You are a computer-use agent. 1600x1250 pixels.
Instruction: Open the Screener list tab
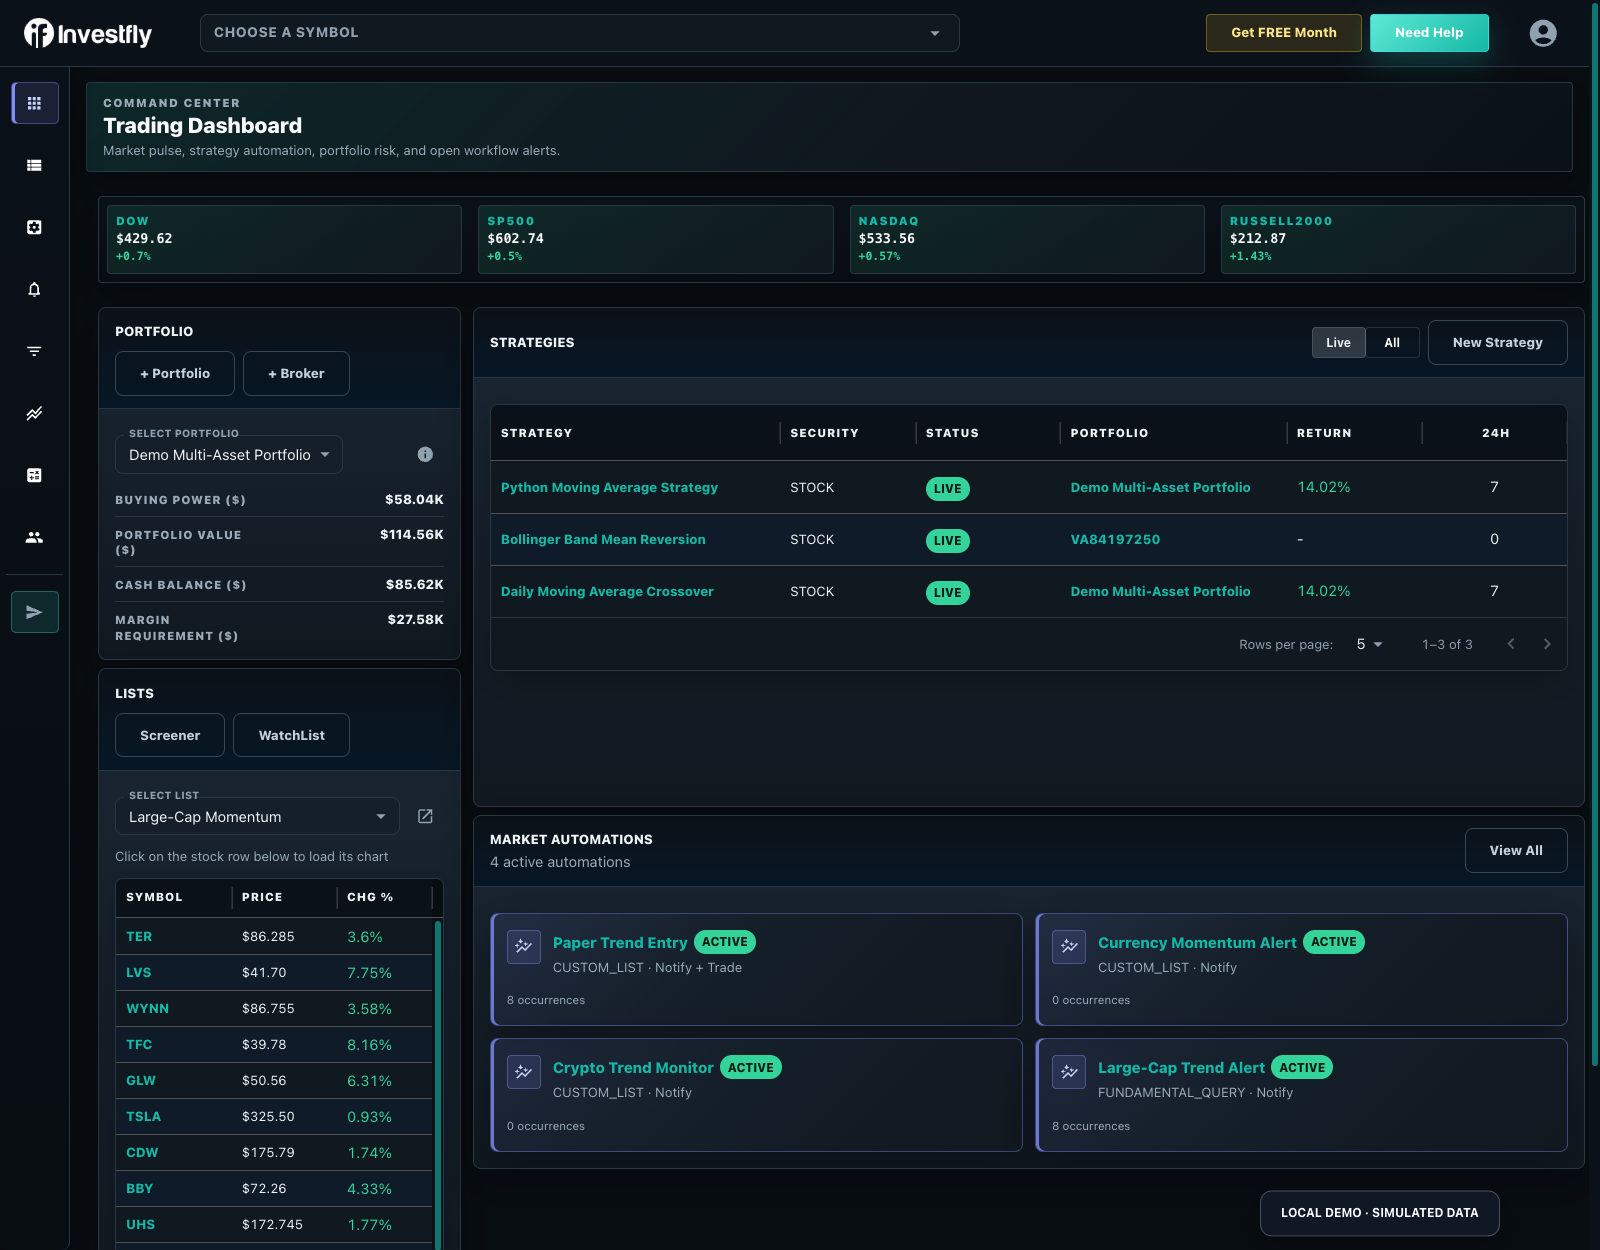pyautogui.click(x=170, y=736)
